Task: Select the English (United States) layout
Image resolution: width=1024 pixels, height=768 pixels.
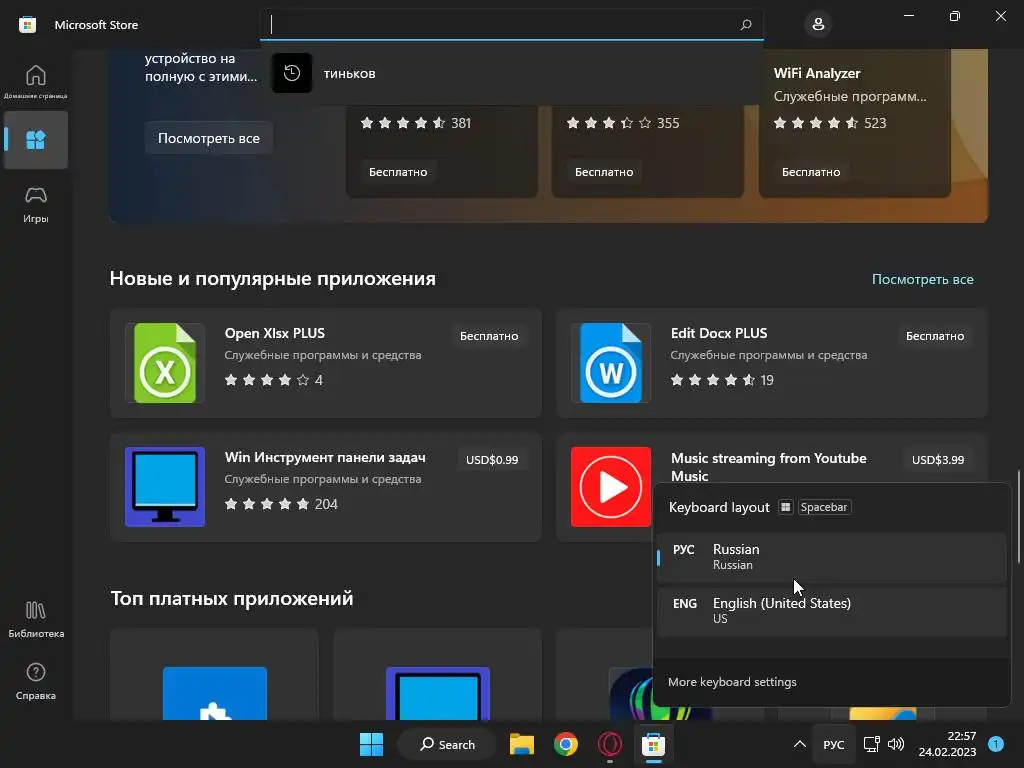Action: [831, 611]
